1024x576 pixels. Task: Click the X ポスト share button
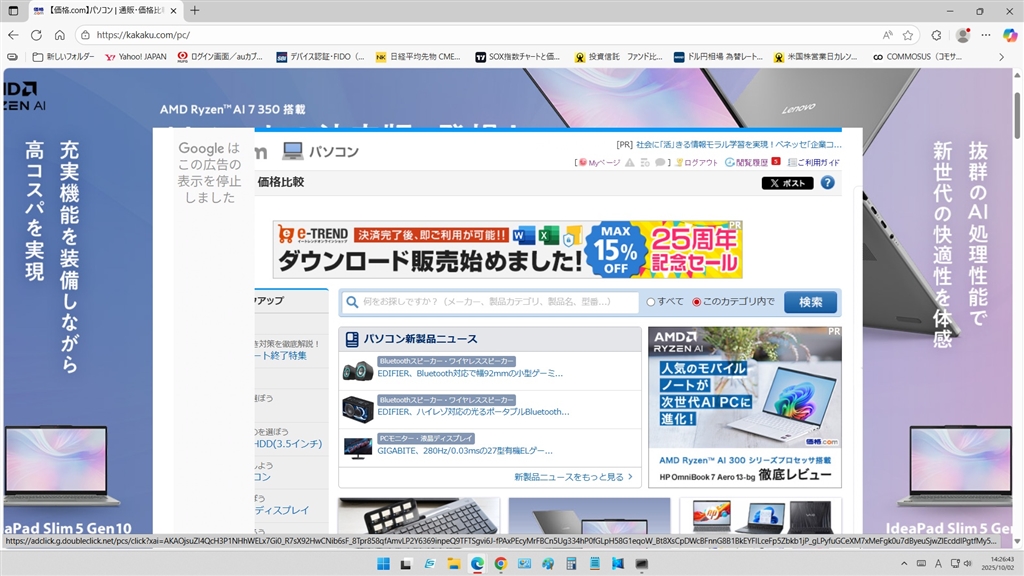[x=788, y=183]
